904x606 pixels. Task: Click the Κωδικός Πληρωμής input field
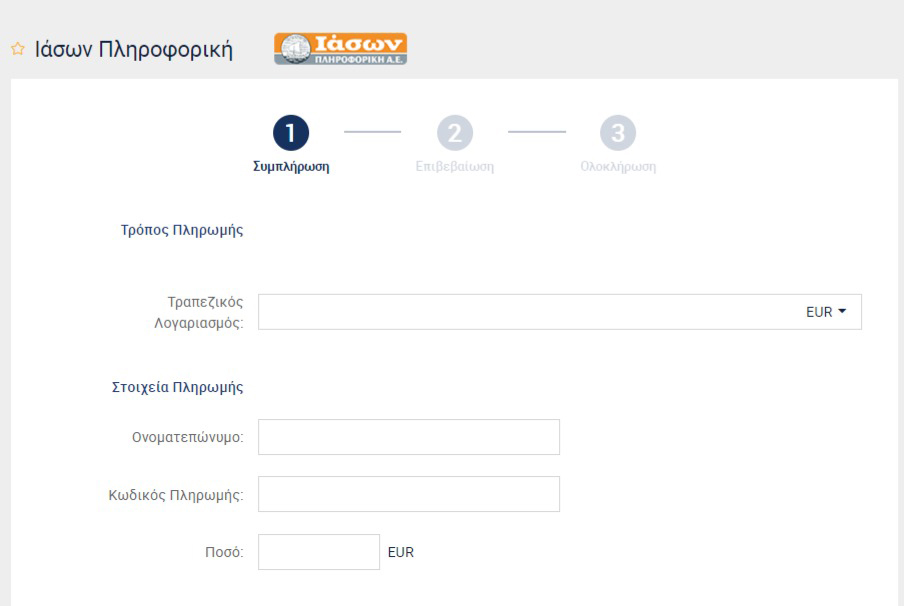coord(409,494)
